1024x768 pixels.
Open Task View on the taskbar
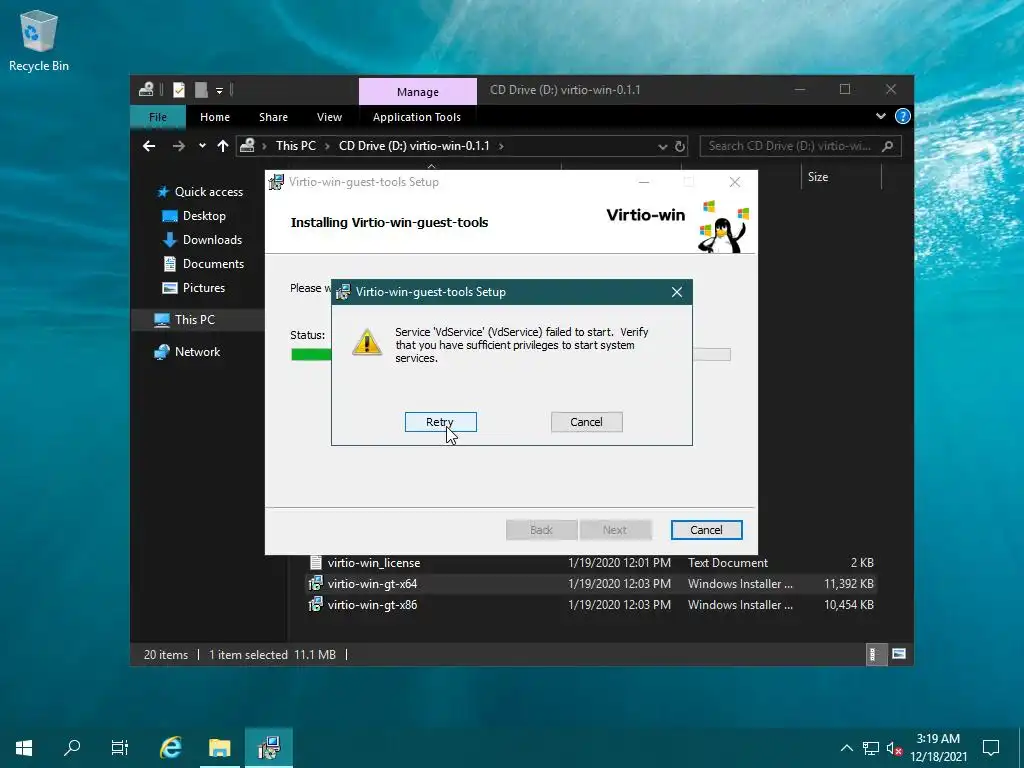(x=120, y=747)
